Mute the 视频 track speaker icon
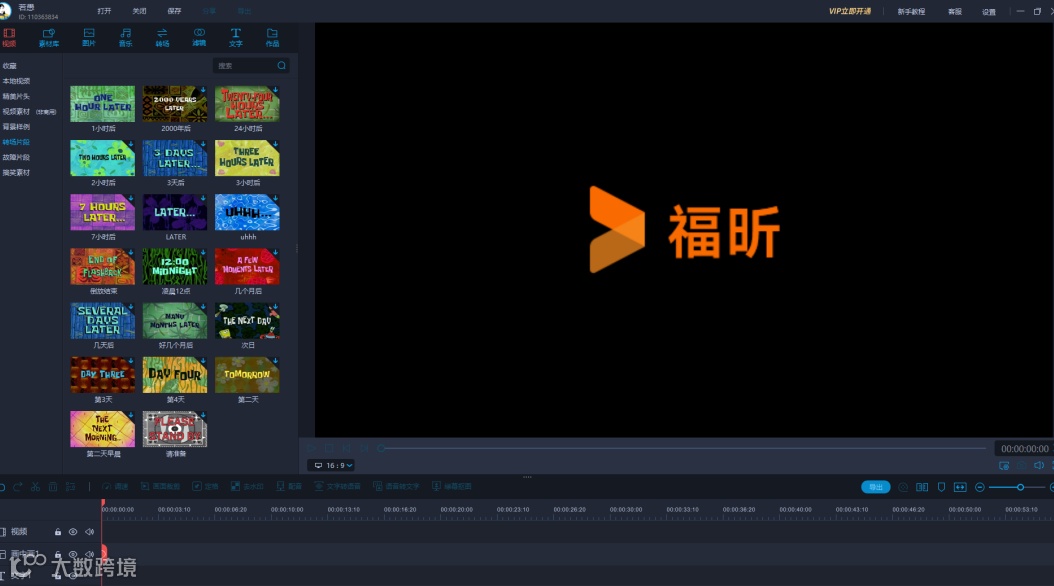This screenshot has width=1054, height=586. point(89,532)
